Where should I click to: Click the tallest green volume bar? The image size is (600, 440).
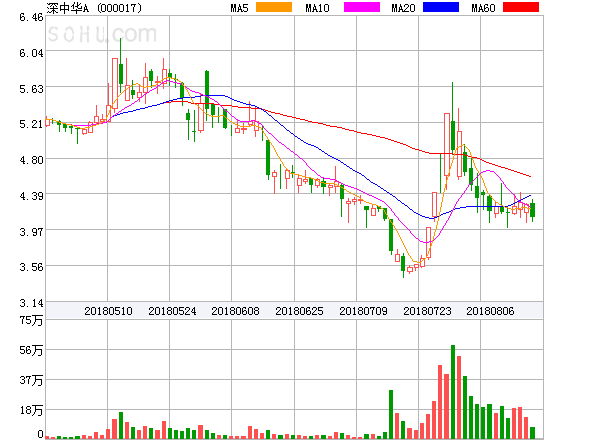click(453, 392)
